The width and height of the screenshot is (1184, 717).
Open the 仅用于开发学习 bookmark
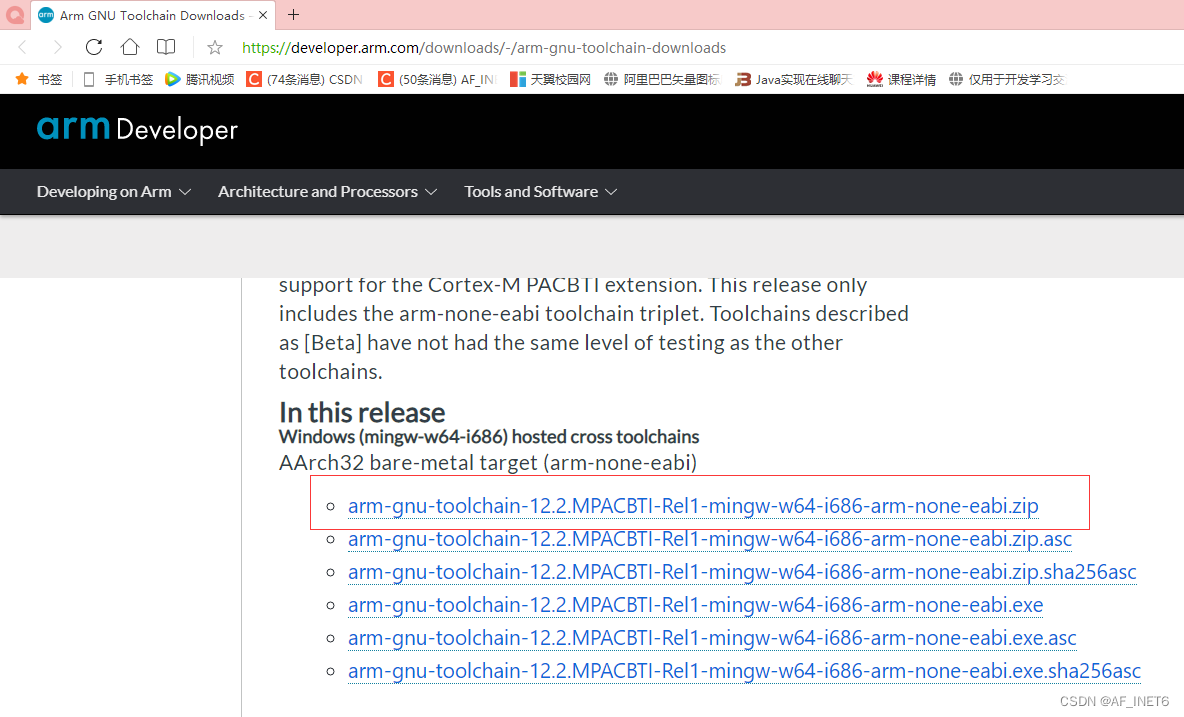[x=1007, y=79]
